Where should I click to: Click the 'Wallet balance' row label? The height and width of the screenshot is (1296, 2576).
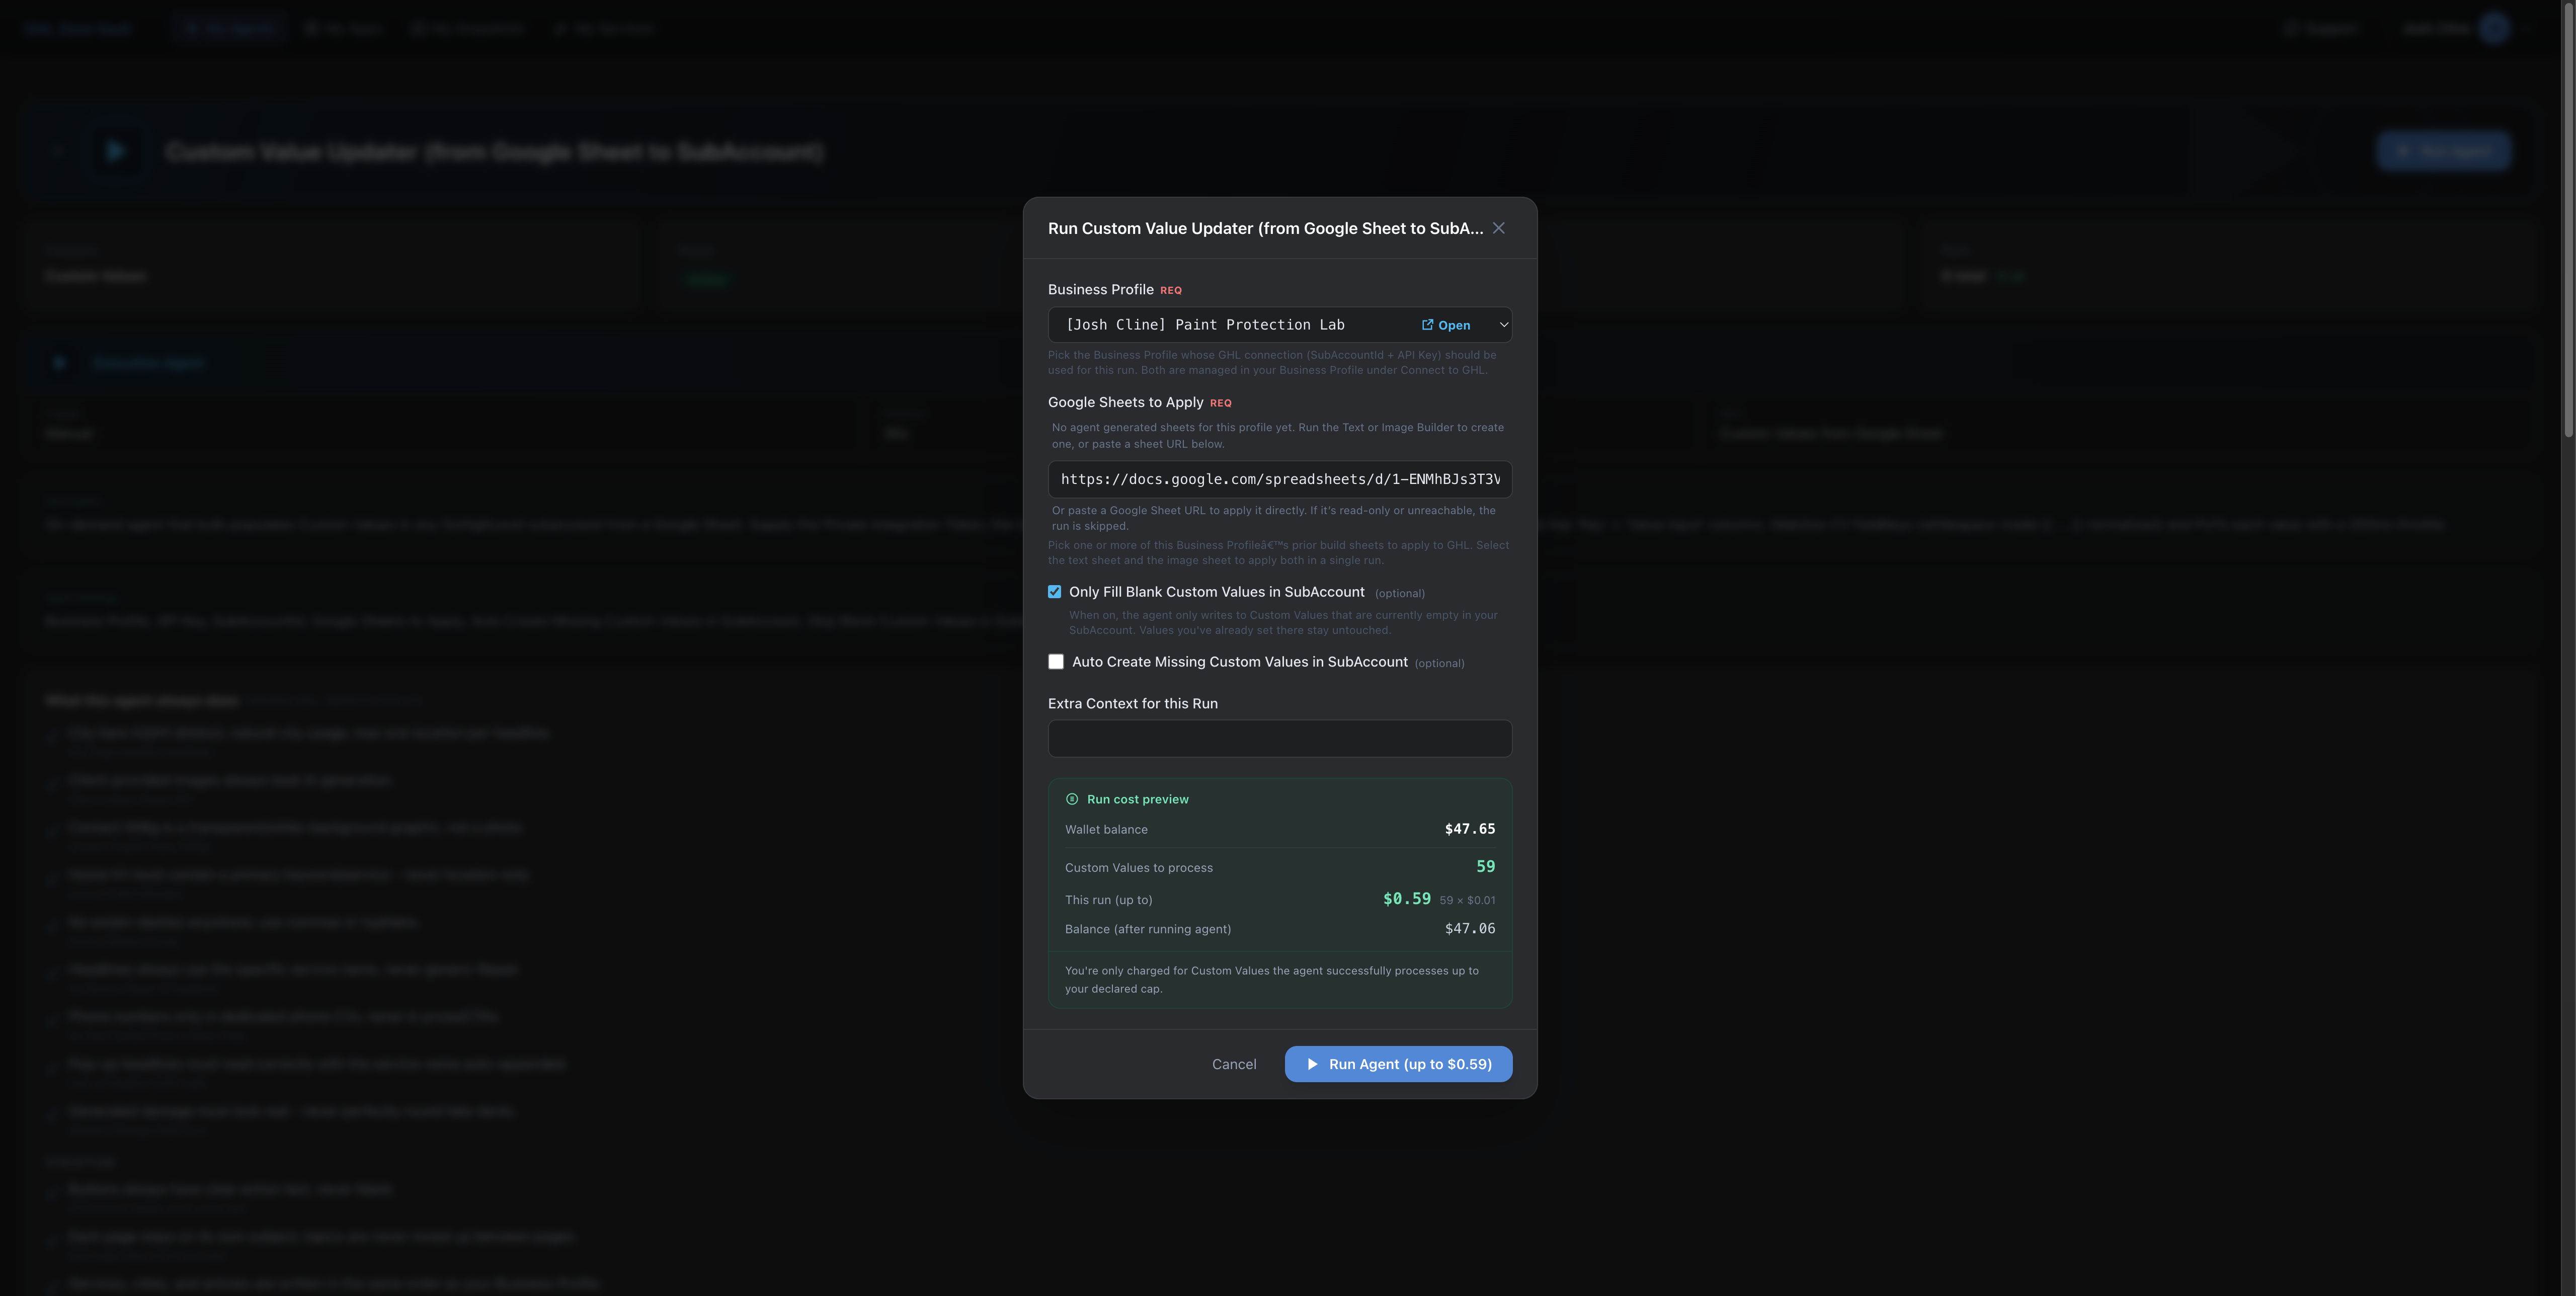(1106, 830)
